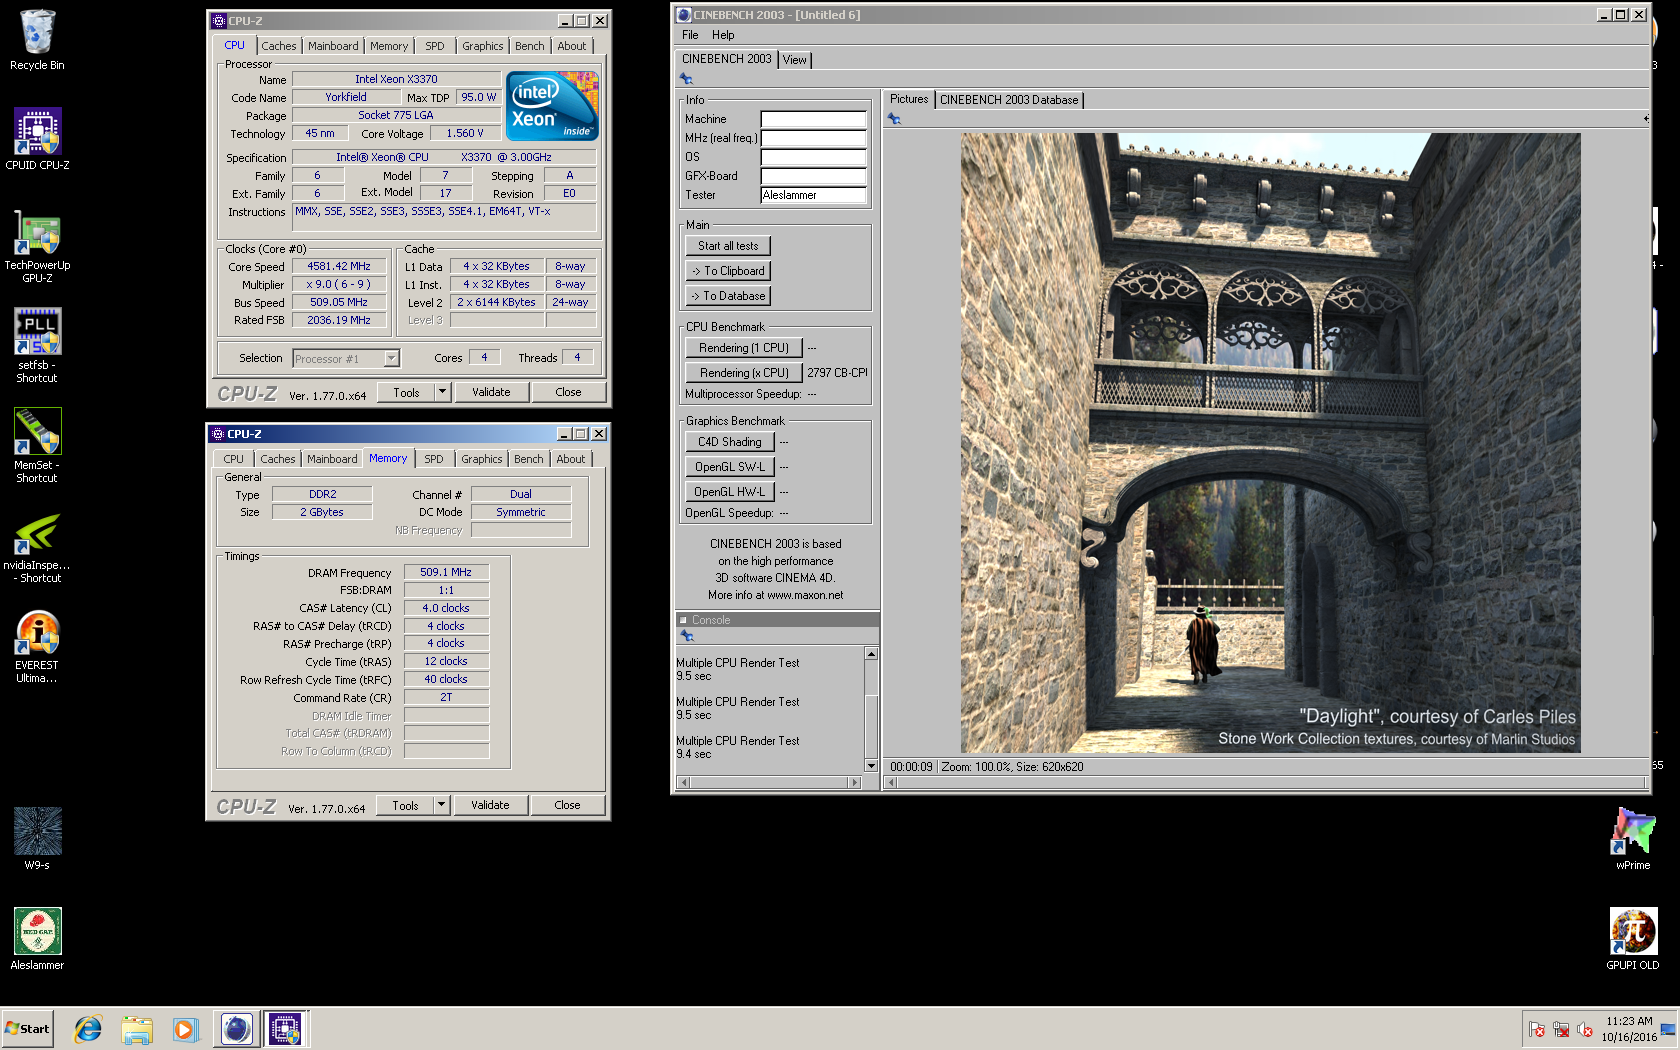This screenshot has height=1050, width=1680.
Task: Open Graphics tab in lower CPU-Z window
Action: 482,459
